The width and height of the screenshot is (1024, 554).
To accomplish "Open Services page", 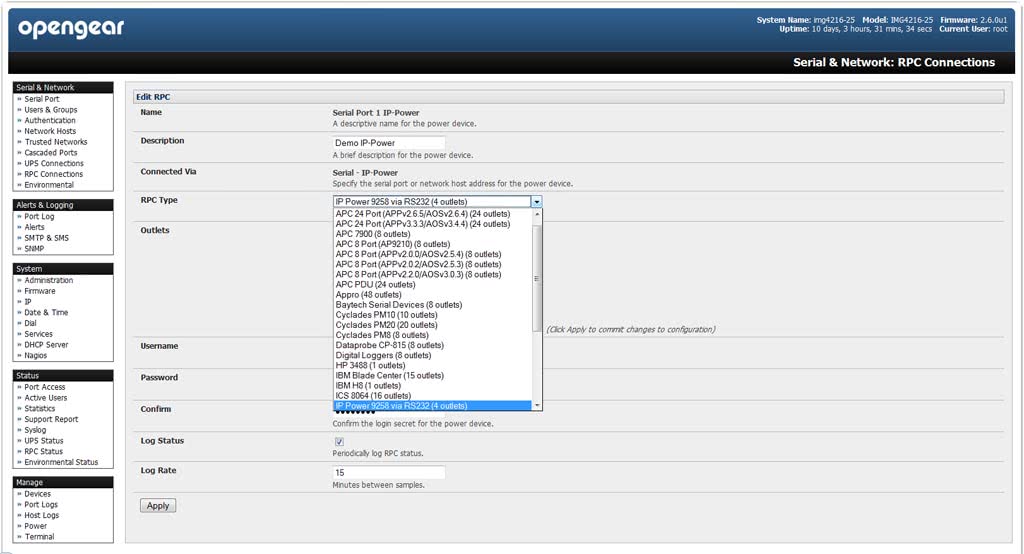I will point(39,334).
